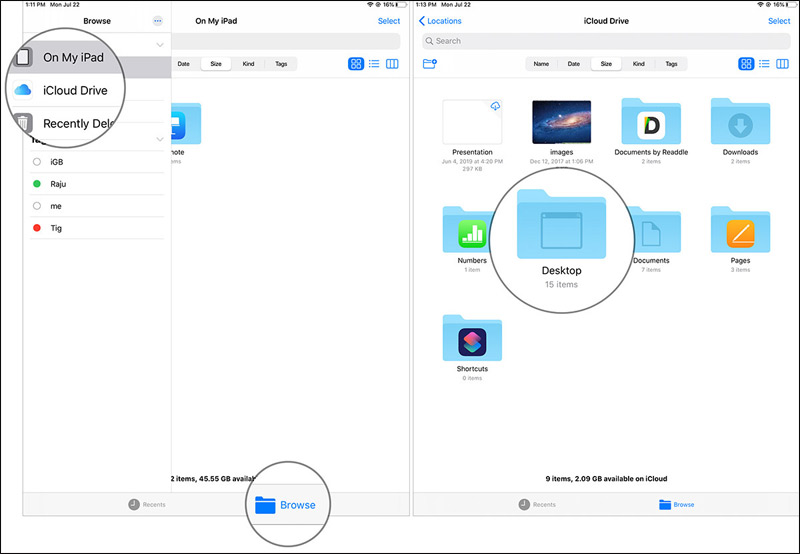Click the 'On My iPad' window title

coord(216,21)
